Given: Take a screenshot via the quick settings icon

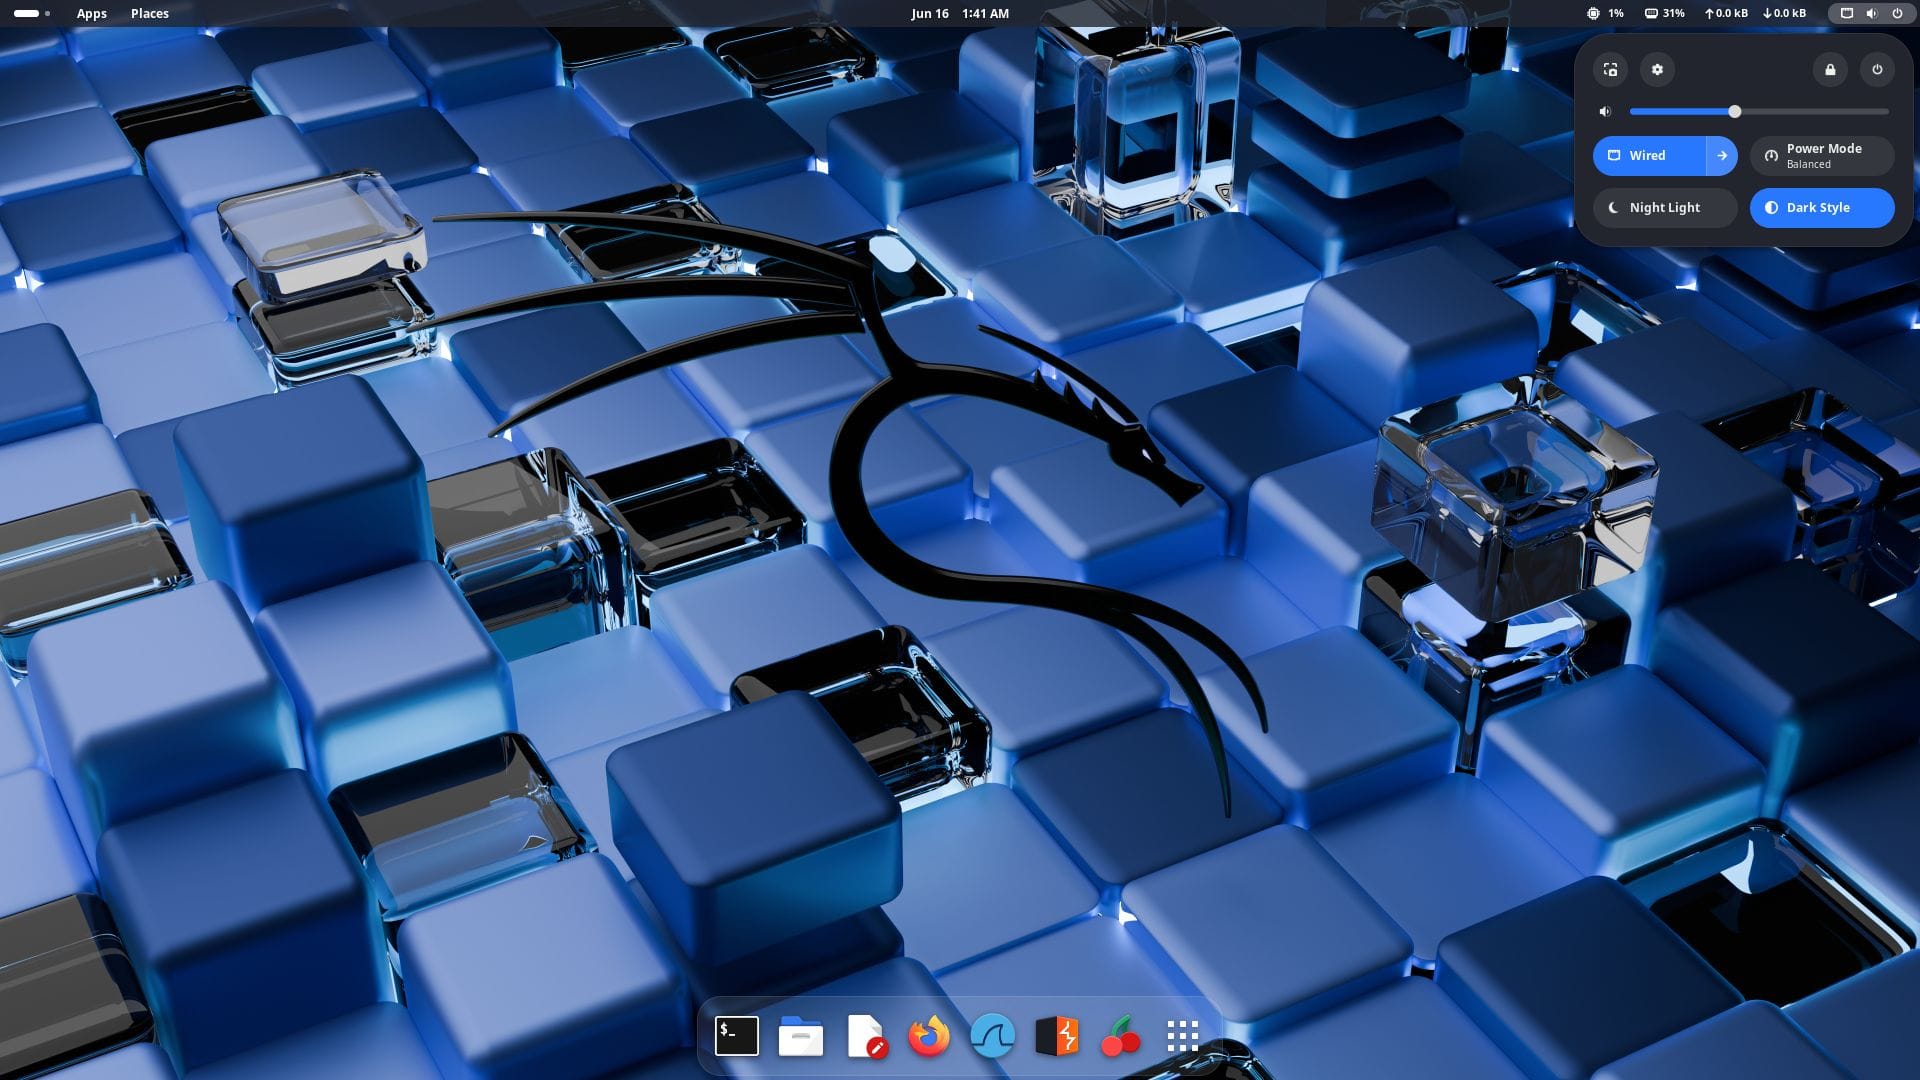Looking at the screenshot, I should click(1610, 70).
